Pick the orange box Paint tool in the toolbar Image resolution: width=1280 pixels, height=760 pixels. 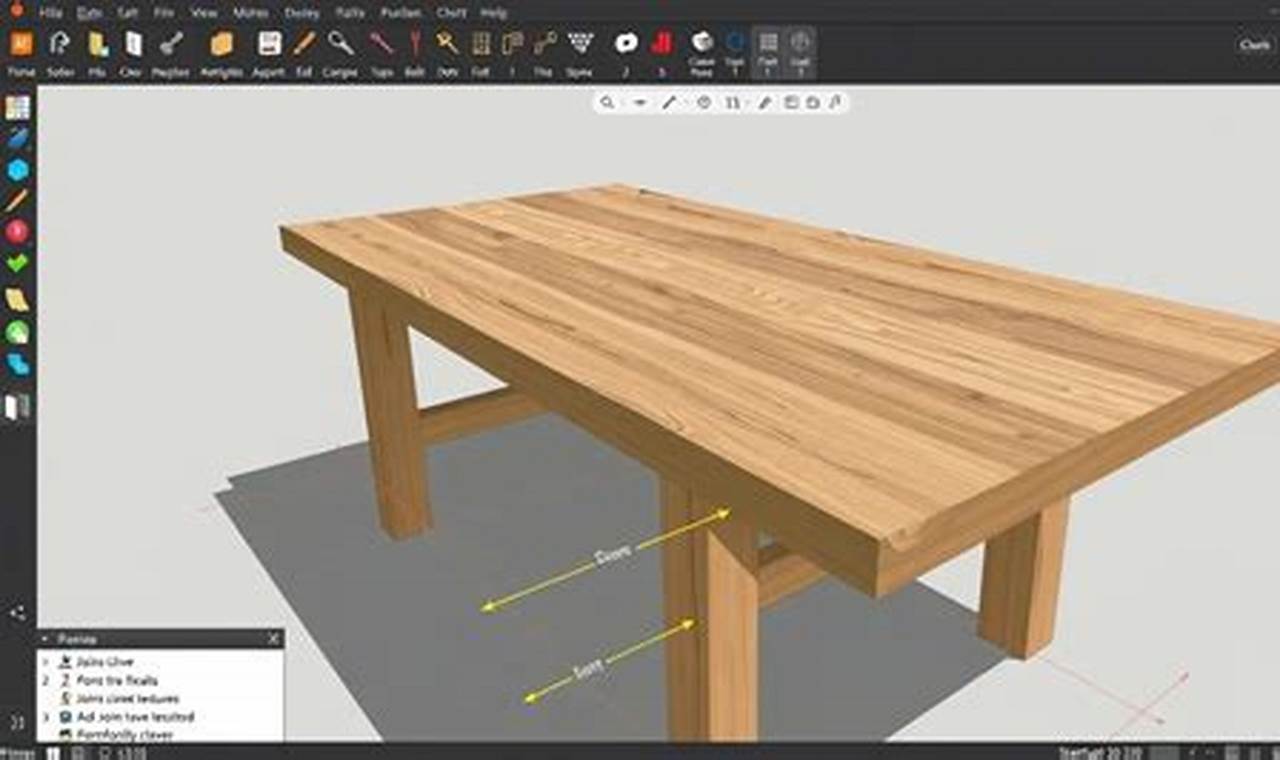pos(221,44)
